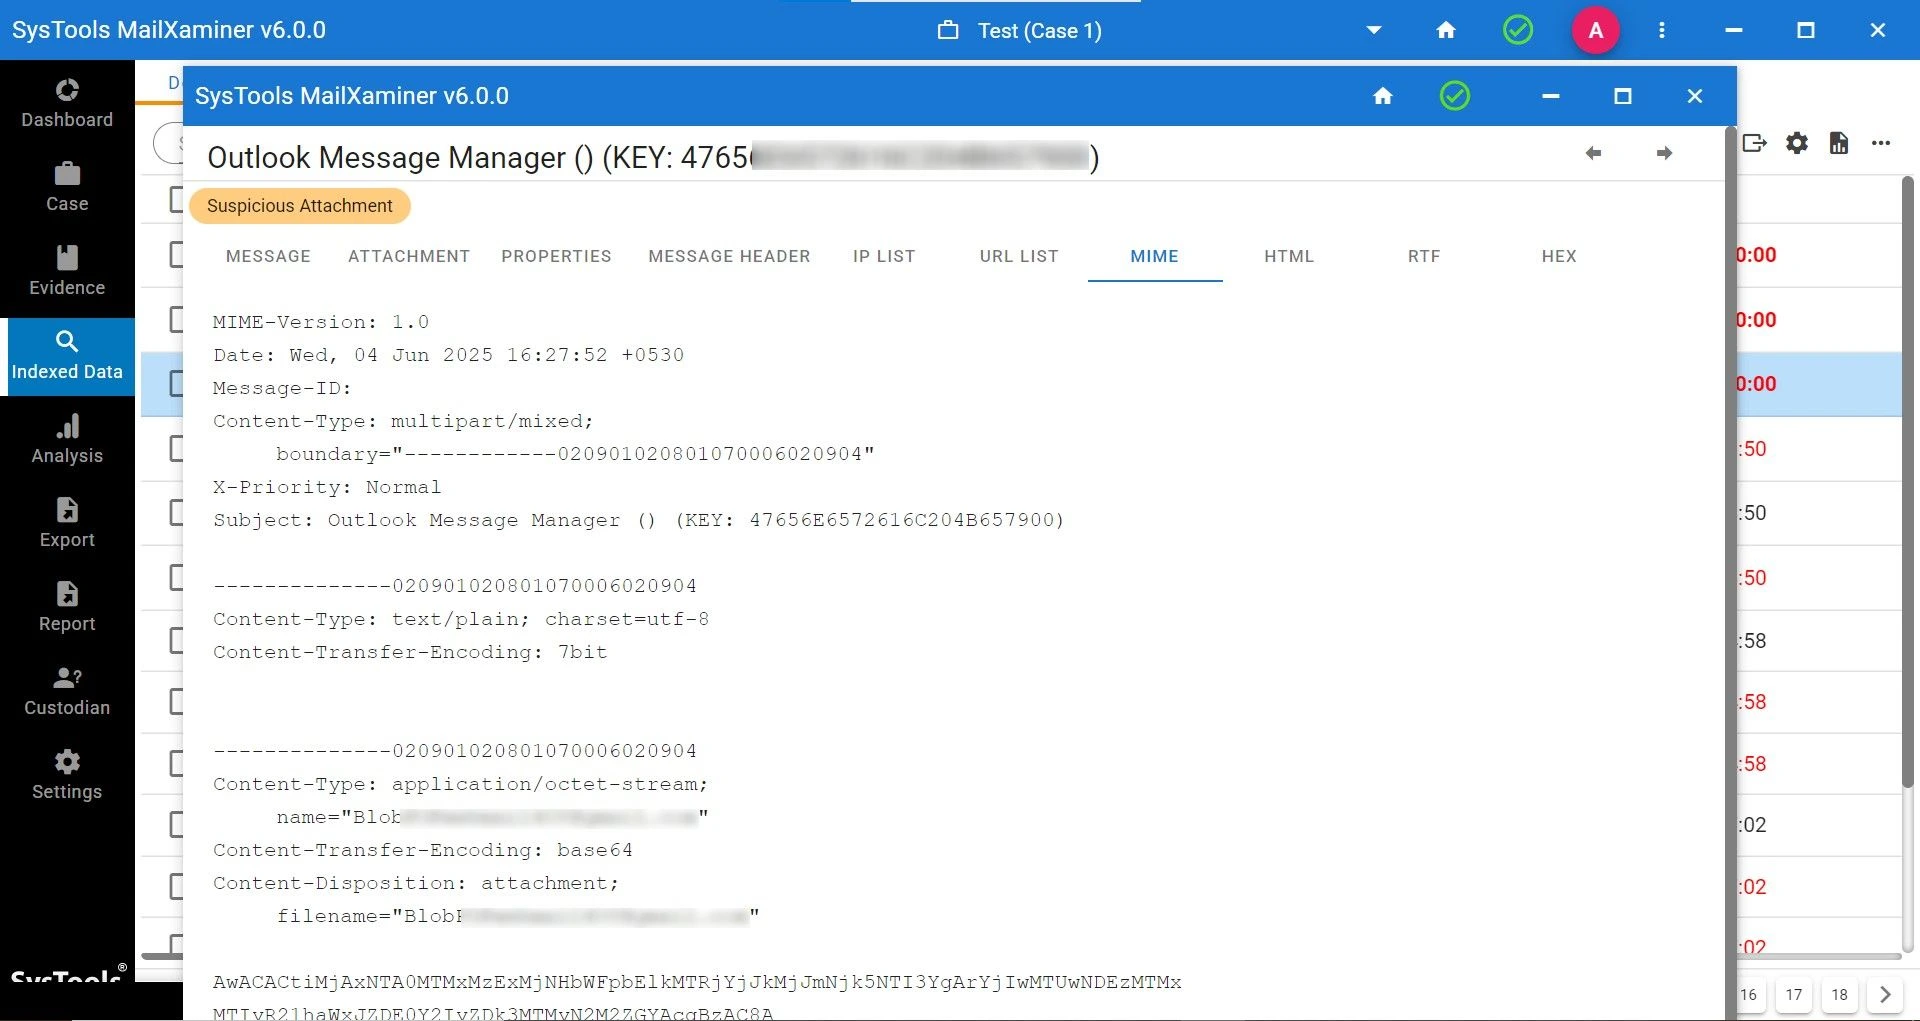The image size is (1920, 1021).
Task: Tick the background checkbox level with the MIME boundary= line
Action: (176, 448)
